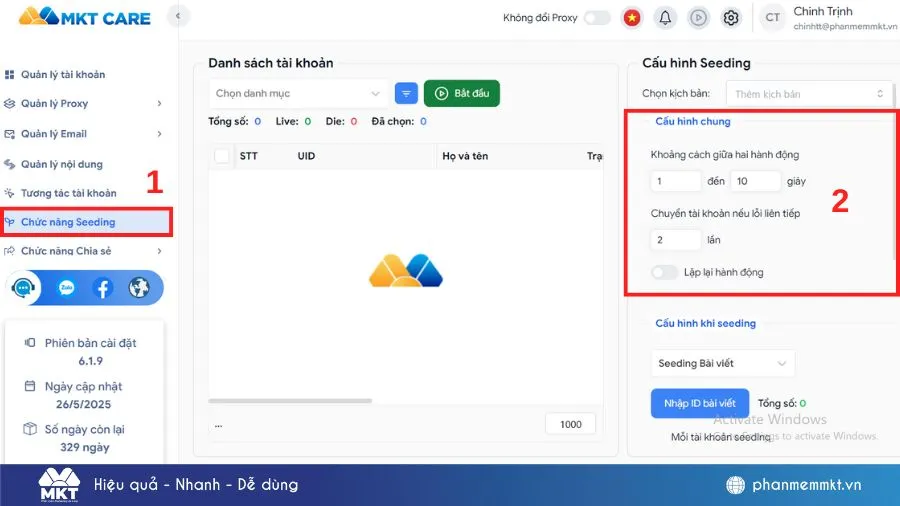Click the UID column header
The width and height of the screenshot is (900, 506).
306,156
